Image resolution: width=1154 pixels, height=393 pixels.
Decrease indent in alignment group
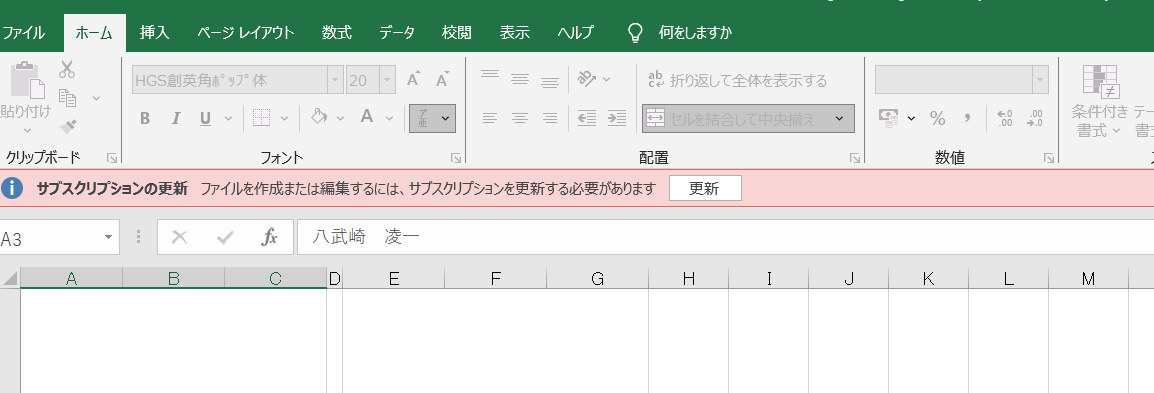[x=587, y=118]
